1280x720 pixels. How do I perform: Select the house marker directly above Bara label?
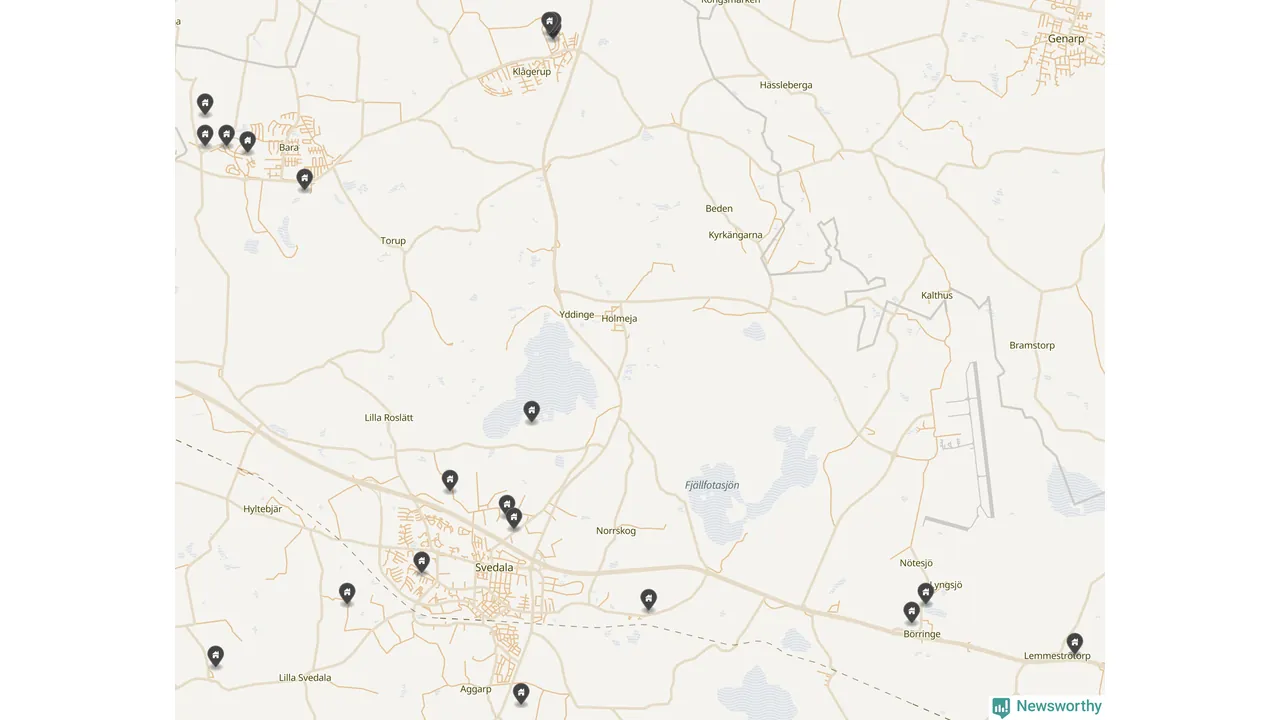(x=248, y=141)
